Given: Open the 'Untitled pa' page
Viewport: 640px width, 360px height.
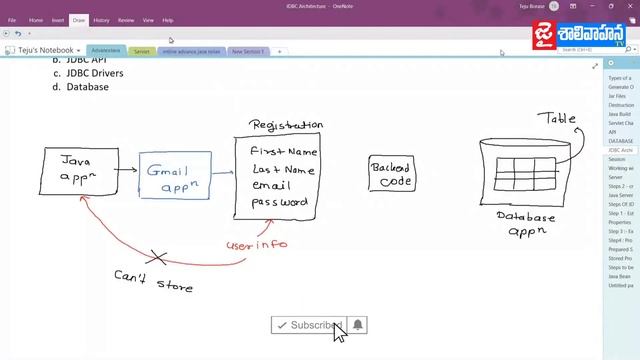Looking at the screenshot, I should click(620, 285).
